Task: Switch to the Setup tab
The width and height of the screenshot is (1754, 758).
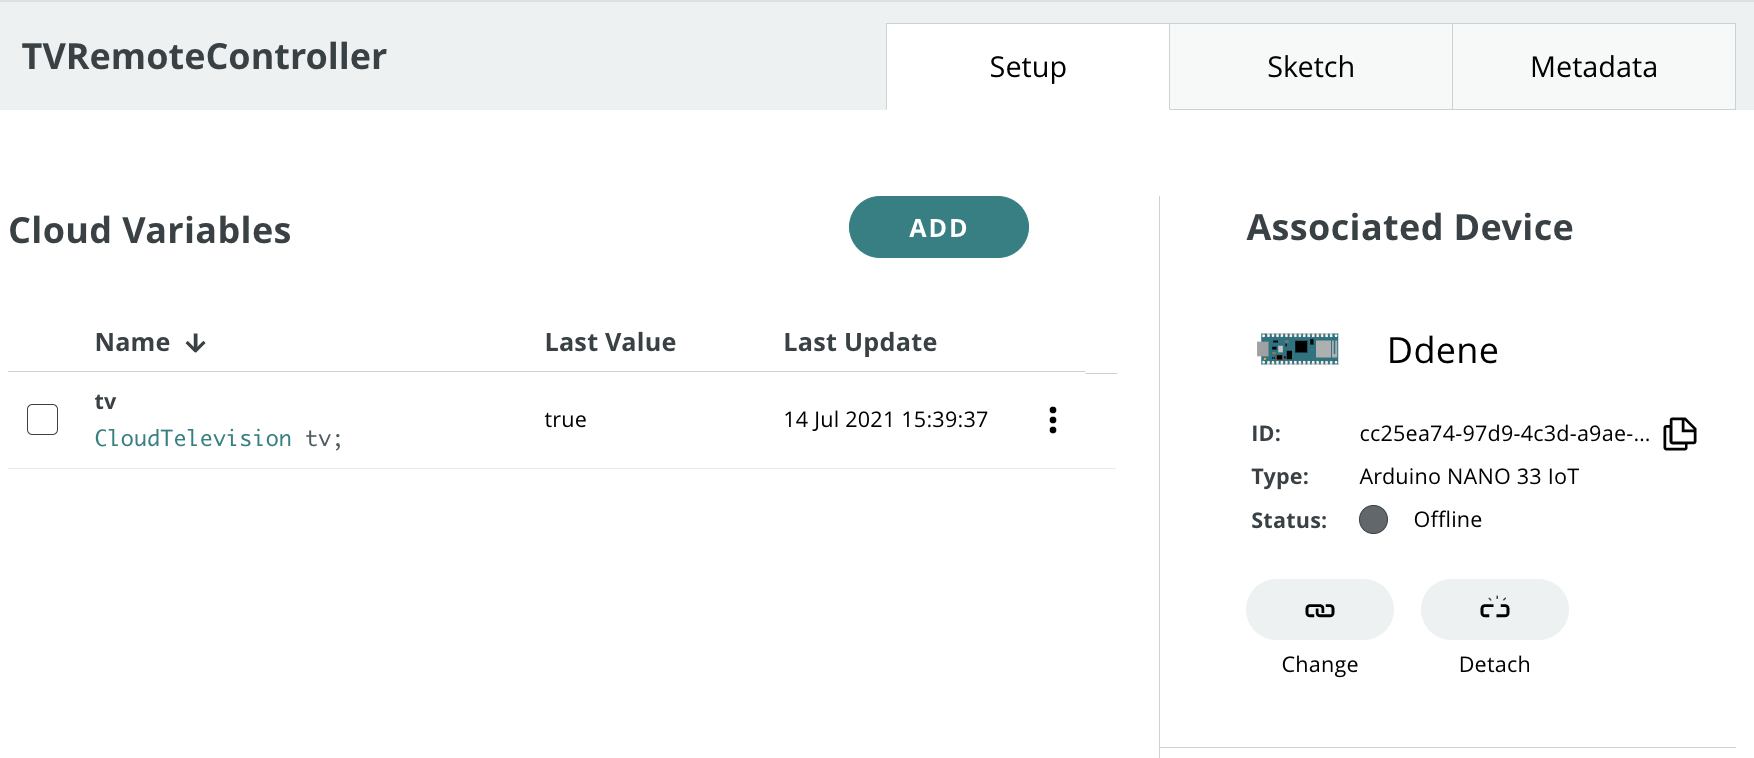Action: (1027, 67)
